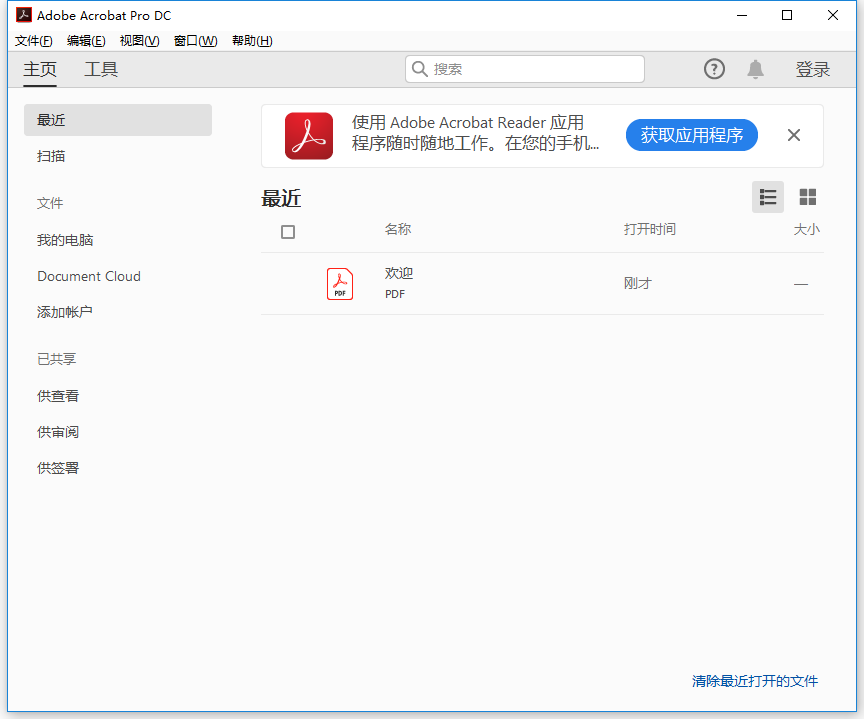Minimize the Acrobat window
The height and width of the screenshot is (719, 864).
pyautogui.click(x=742, y=15)
